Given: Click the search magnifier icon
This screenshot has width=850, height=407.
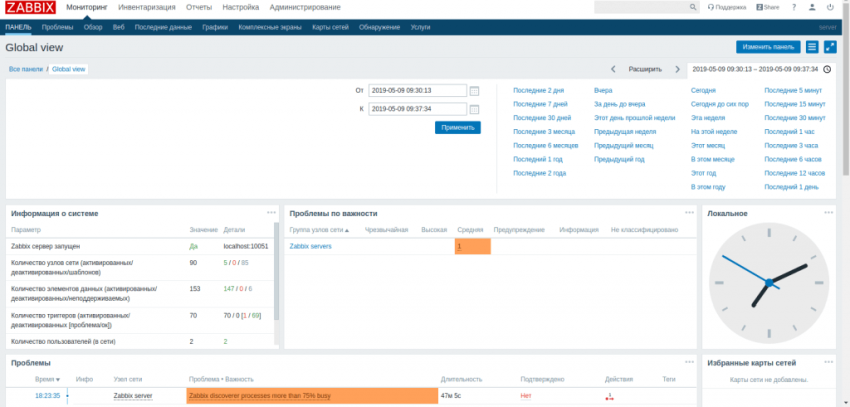Looking at the screenshot, I should pos(693,8).
